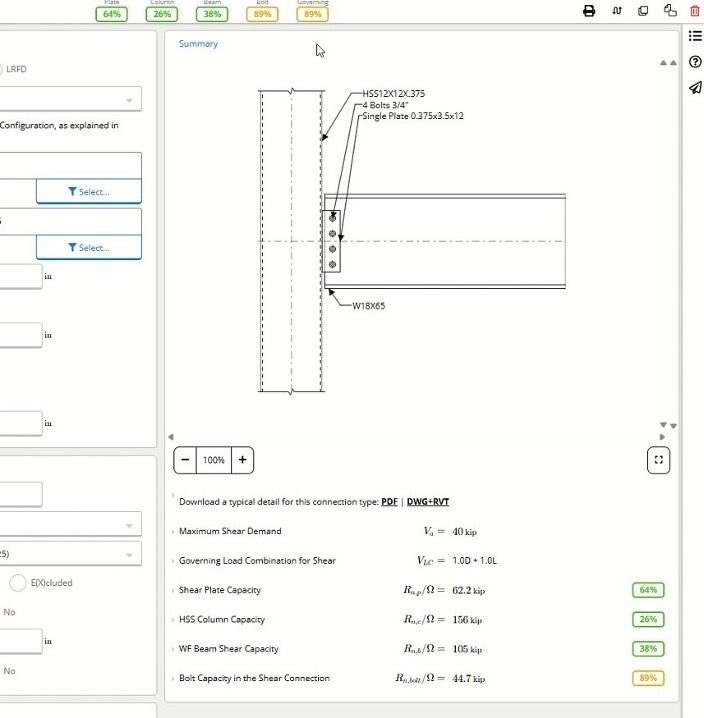Click the top Column 26% utilization badge
This screenshot has height=718, width=704.
click(162, 14)
